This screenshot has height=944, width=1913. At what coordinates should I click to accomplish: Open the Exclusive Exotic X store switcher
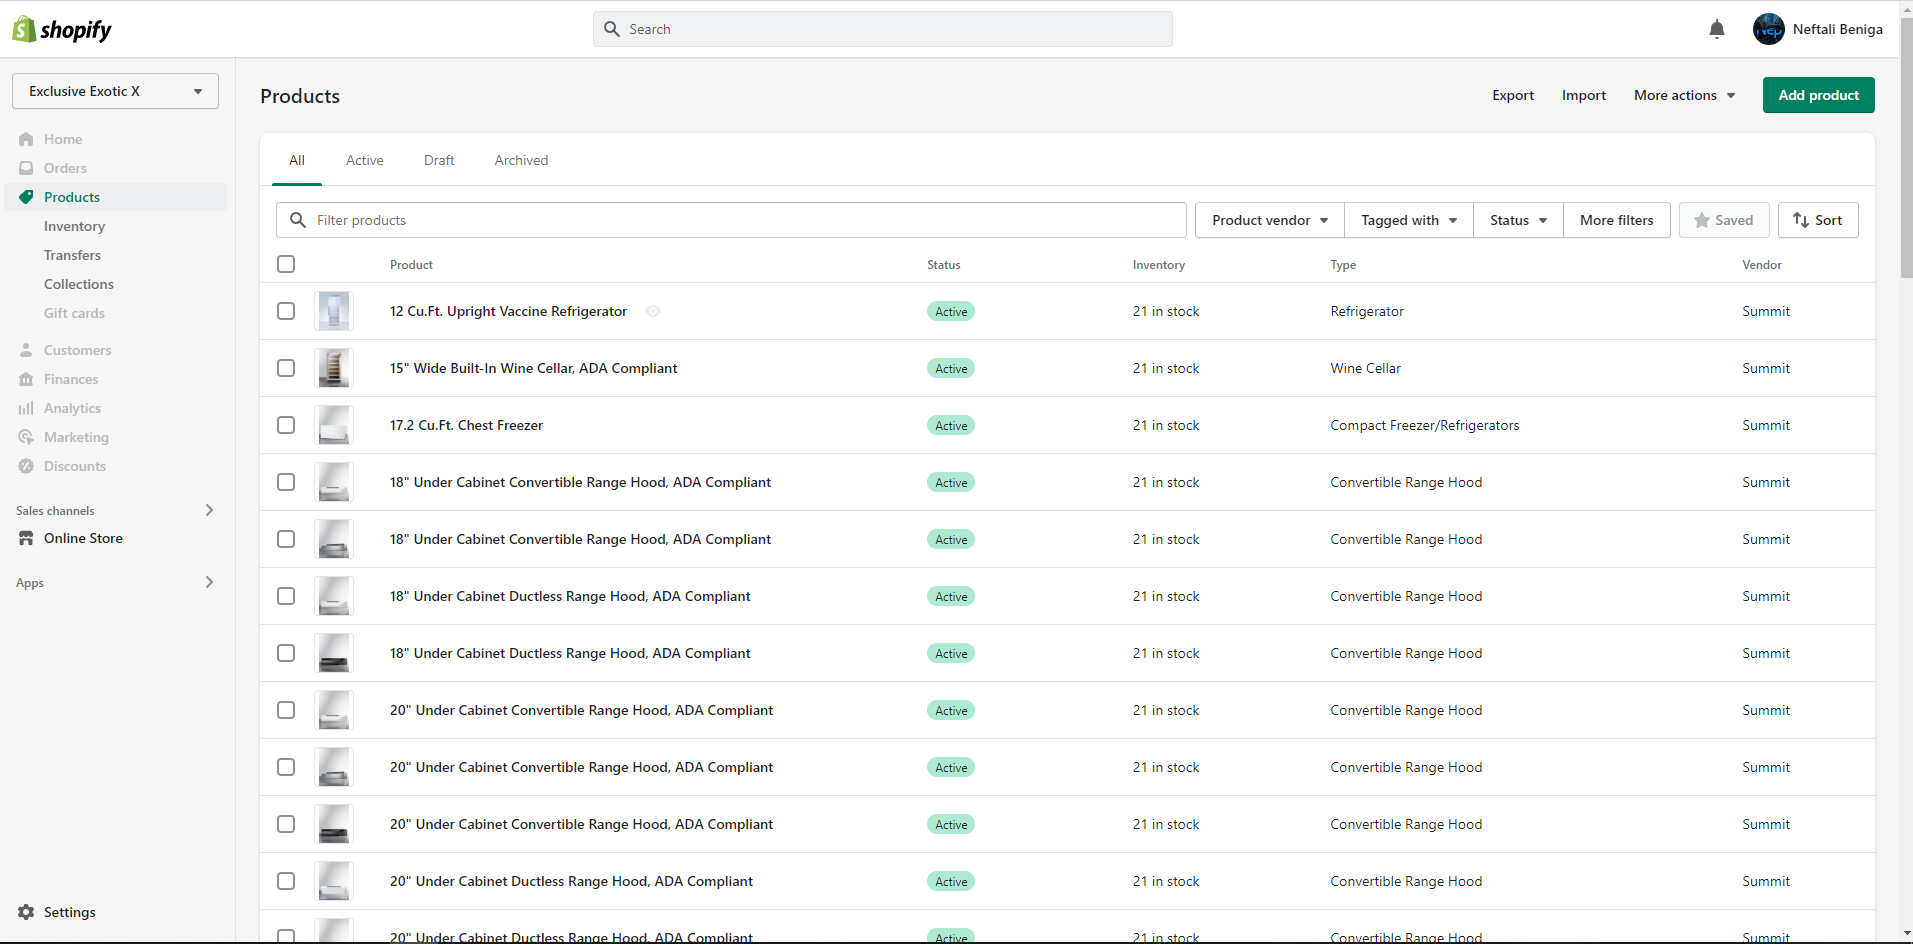tap(115, 91)
